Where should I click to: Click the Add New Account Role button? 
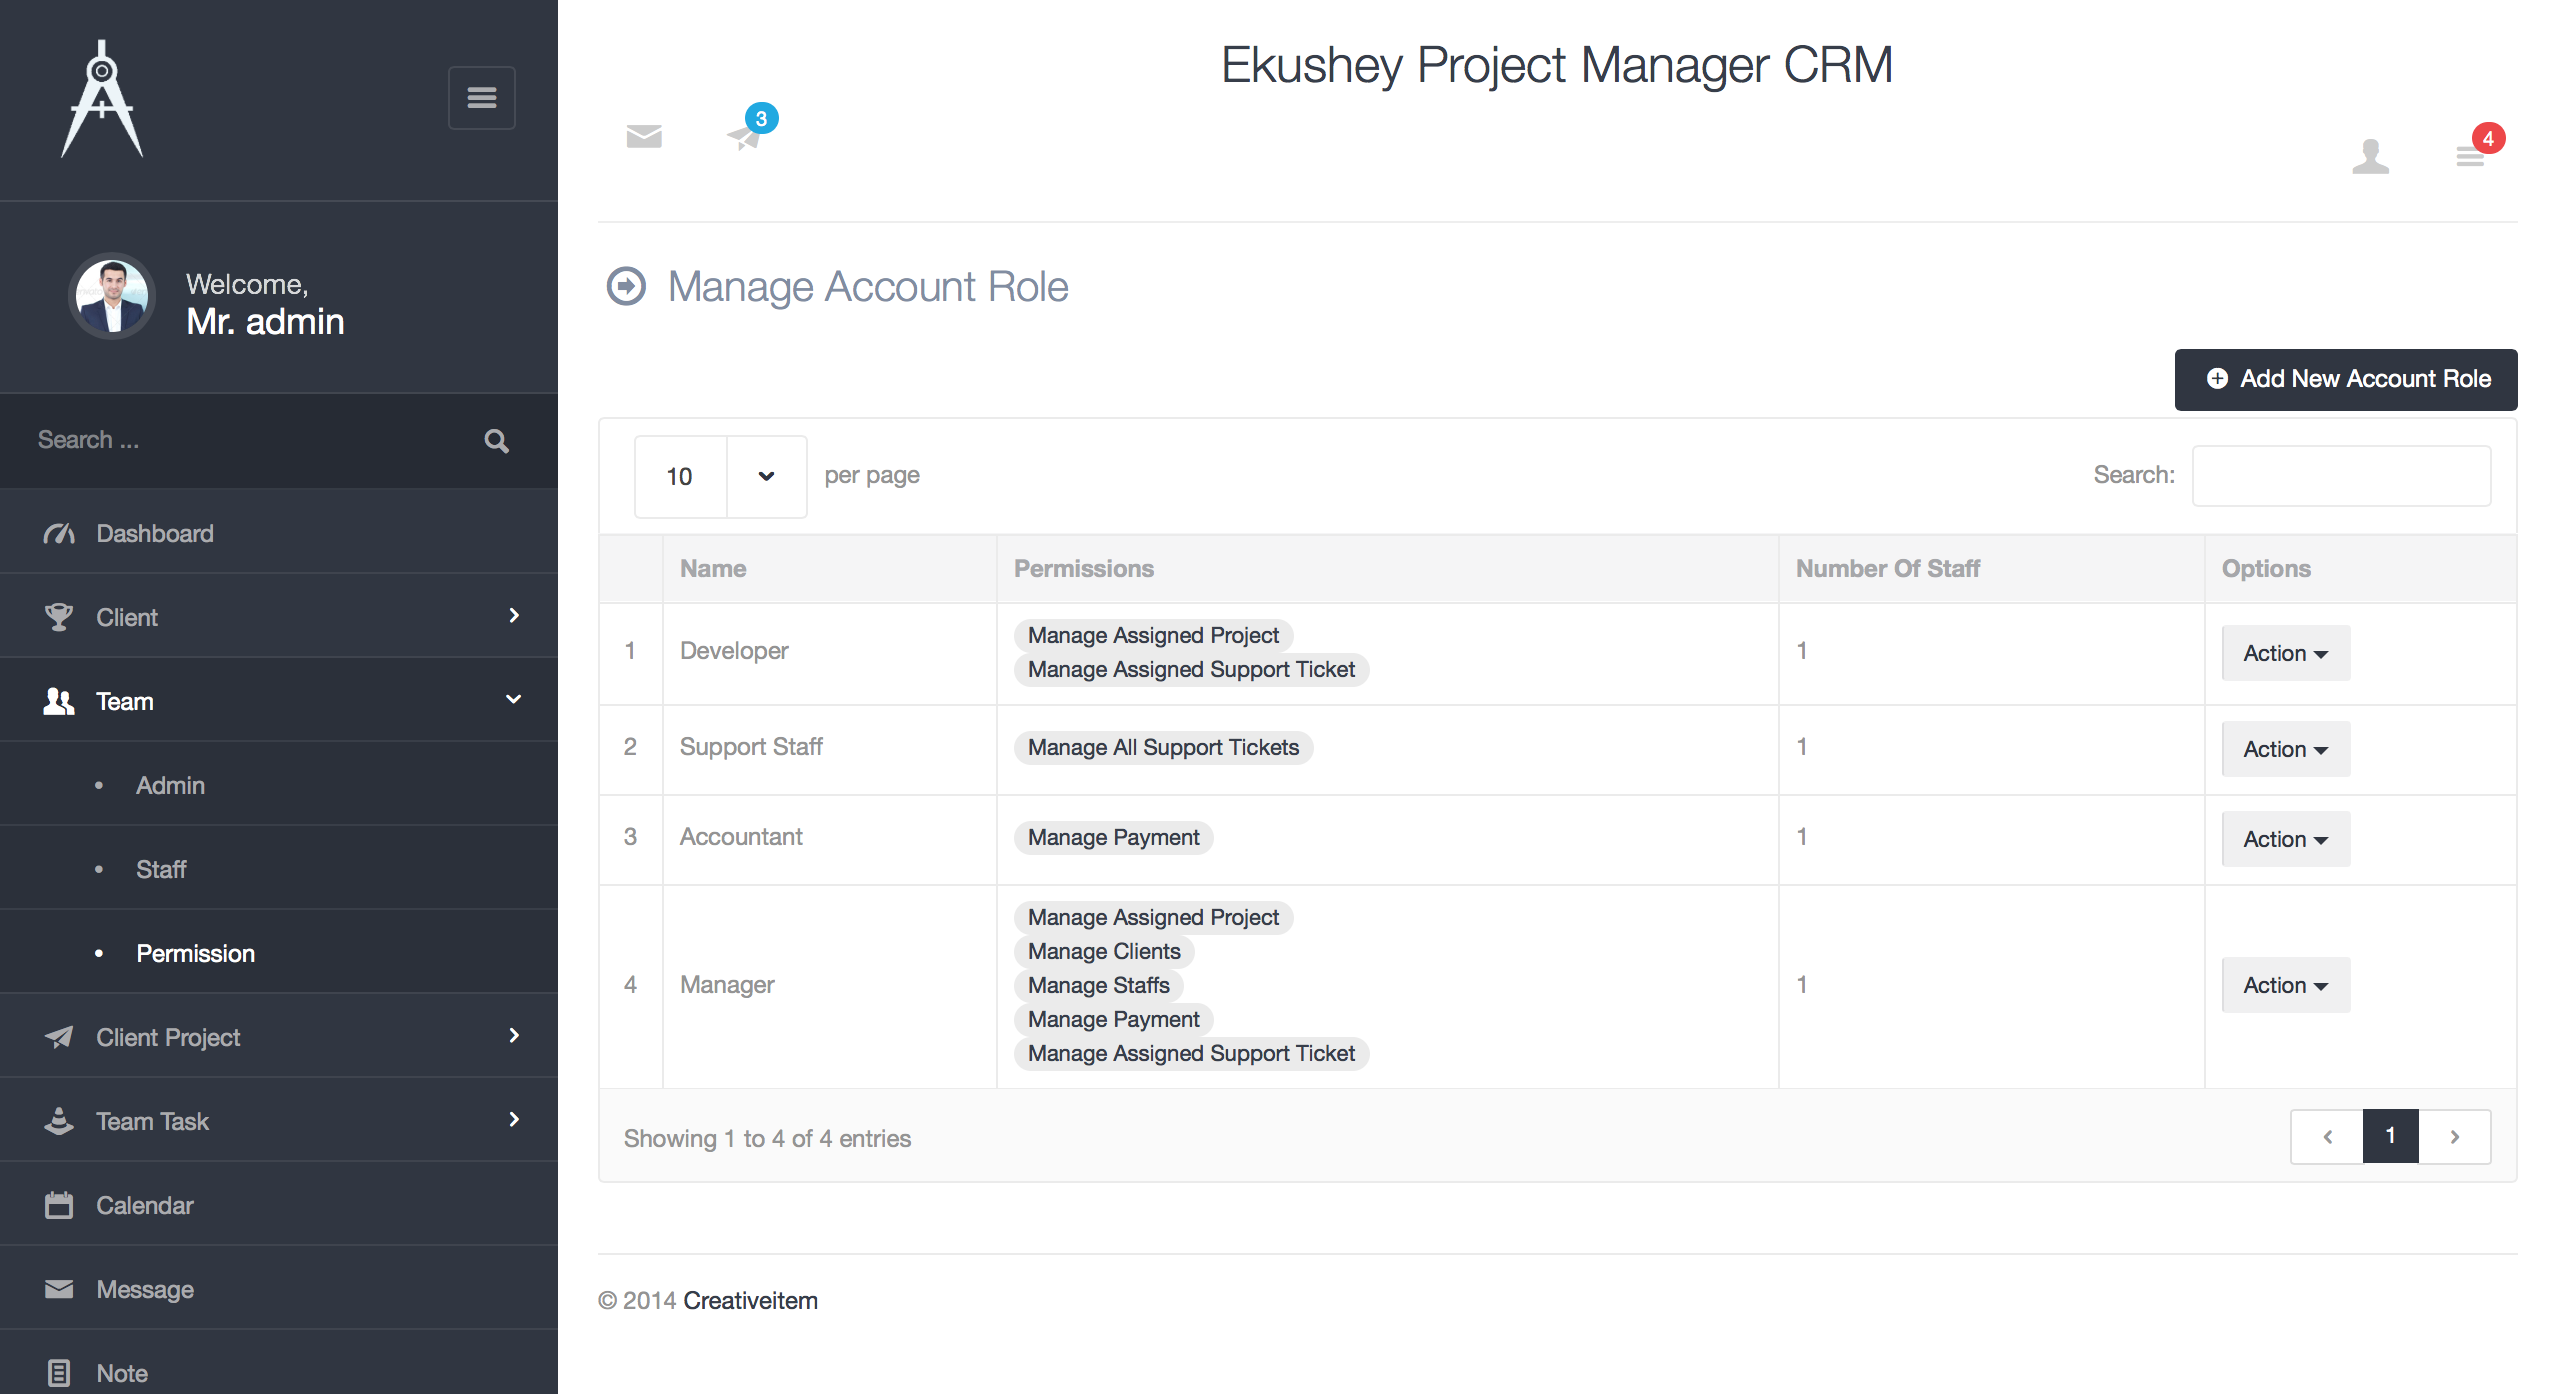[2346, 379]
